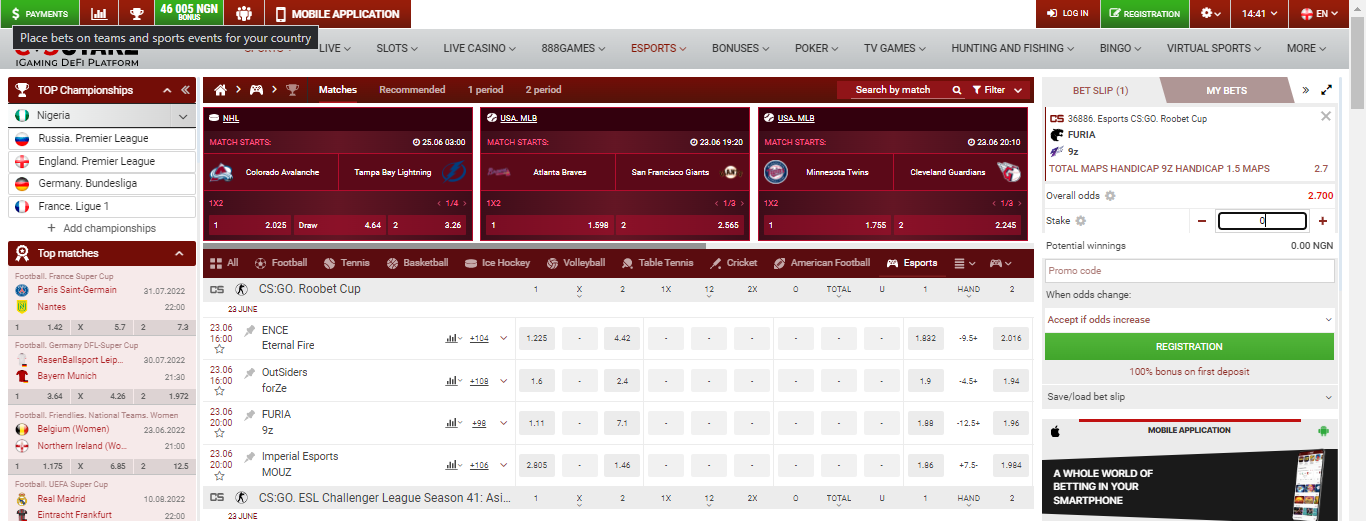Open LIVE CASINO navigation menu
The width and height of the screenshot is (1366, 521).
480,48
